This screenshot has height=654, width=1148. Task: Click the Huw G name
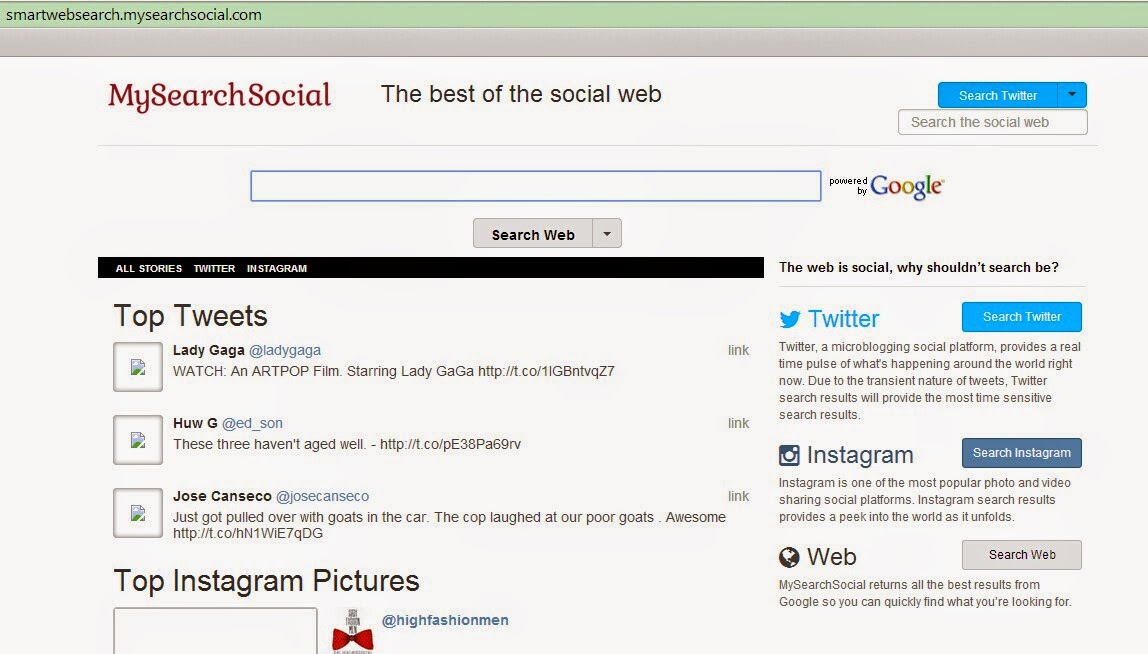(195, 423)
